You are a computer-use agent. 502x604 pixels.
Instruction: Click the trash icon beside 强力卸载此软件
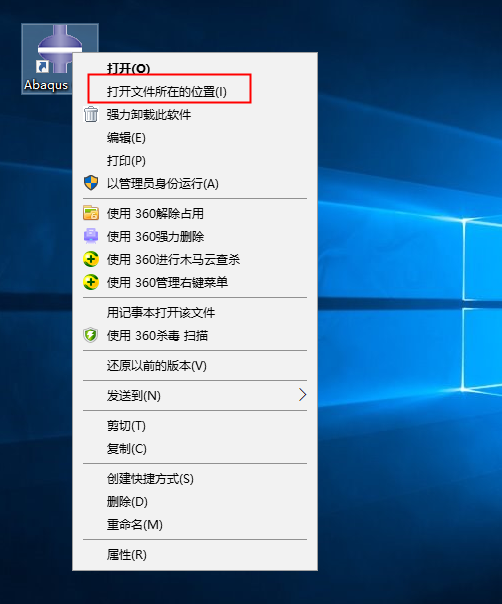click(x=91, y=114)
